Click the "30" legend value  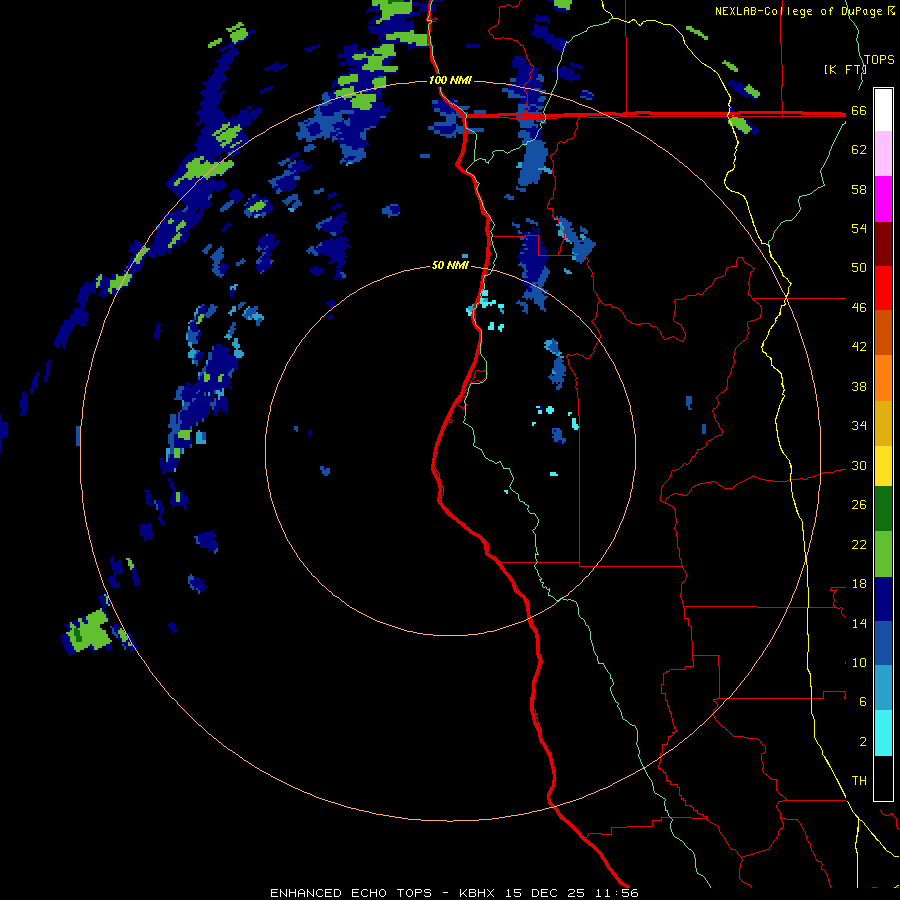pos(859,465)
